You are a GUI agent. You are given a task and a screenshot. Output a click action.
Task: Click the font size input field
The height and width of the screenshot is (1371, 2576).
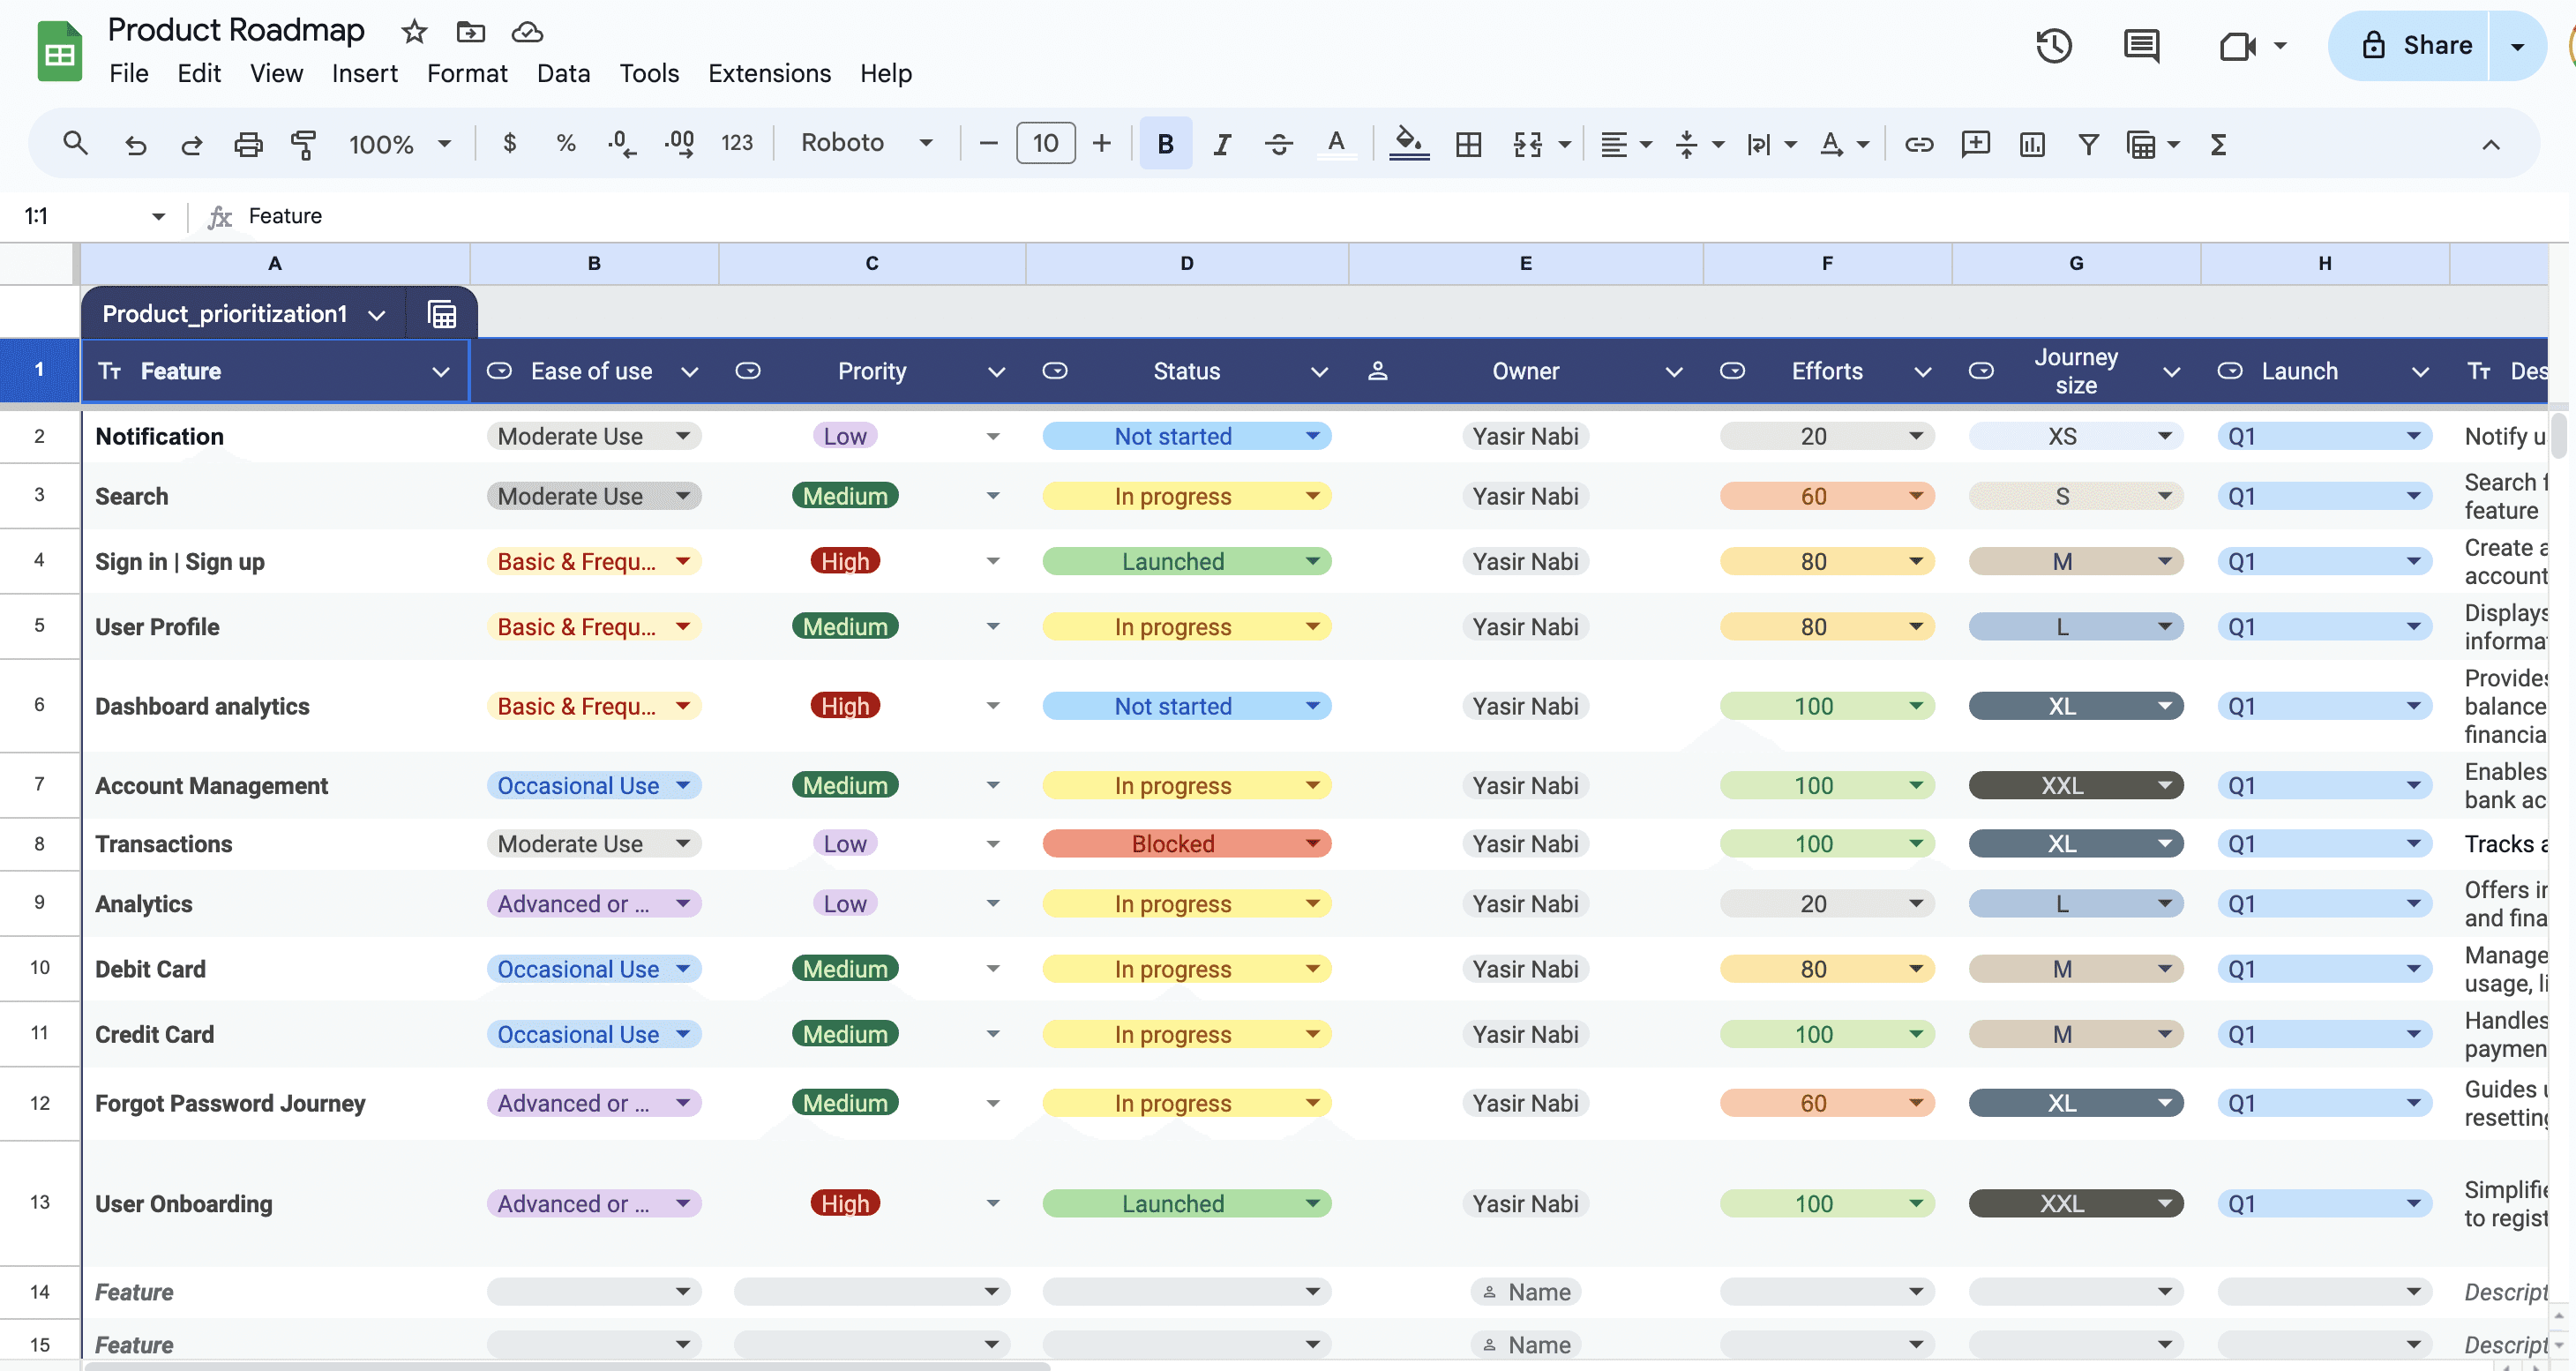click(x=1045, y=144)
